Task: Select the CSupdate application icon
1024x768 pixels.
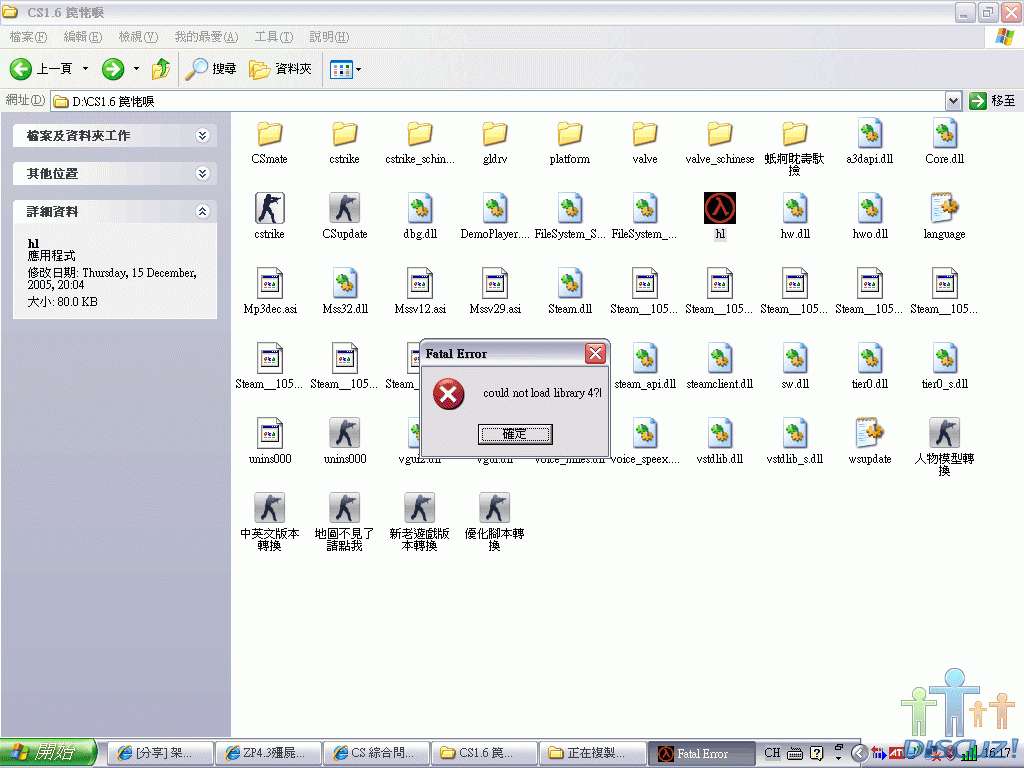Action: tap(344, 208)
